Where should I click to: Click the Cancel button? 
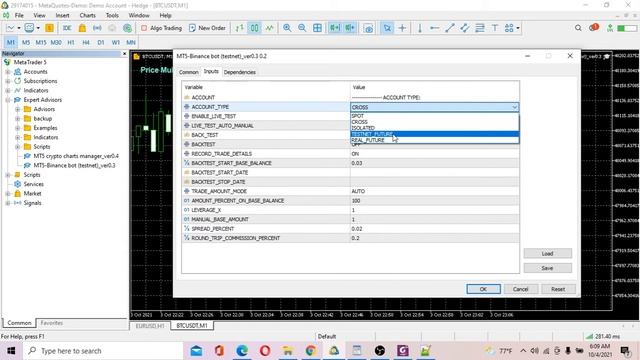pyautogui.click(x=520, y=289)
